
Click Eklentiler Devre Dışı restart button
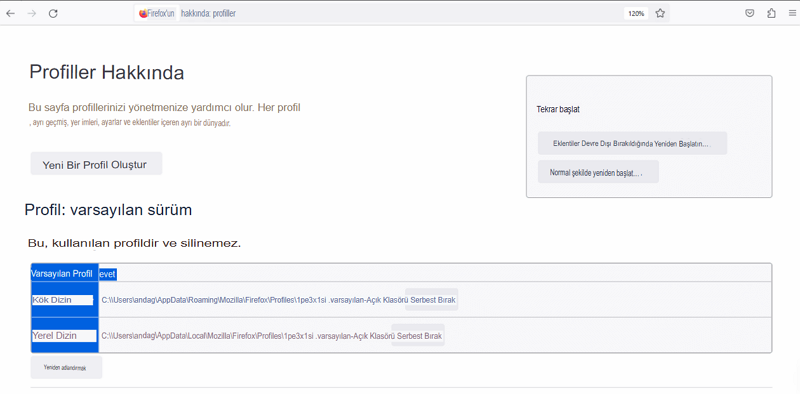632,143
